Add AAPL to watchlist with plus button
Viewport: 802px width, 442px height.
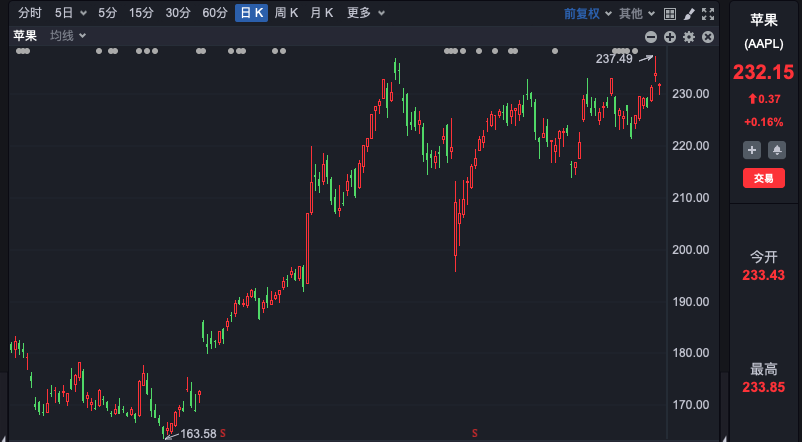(x=753, y=150)
